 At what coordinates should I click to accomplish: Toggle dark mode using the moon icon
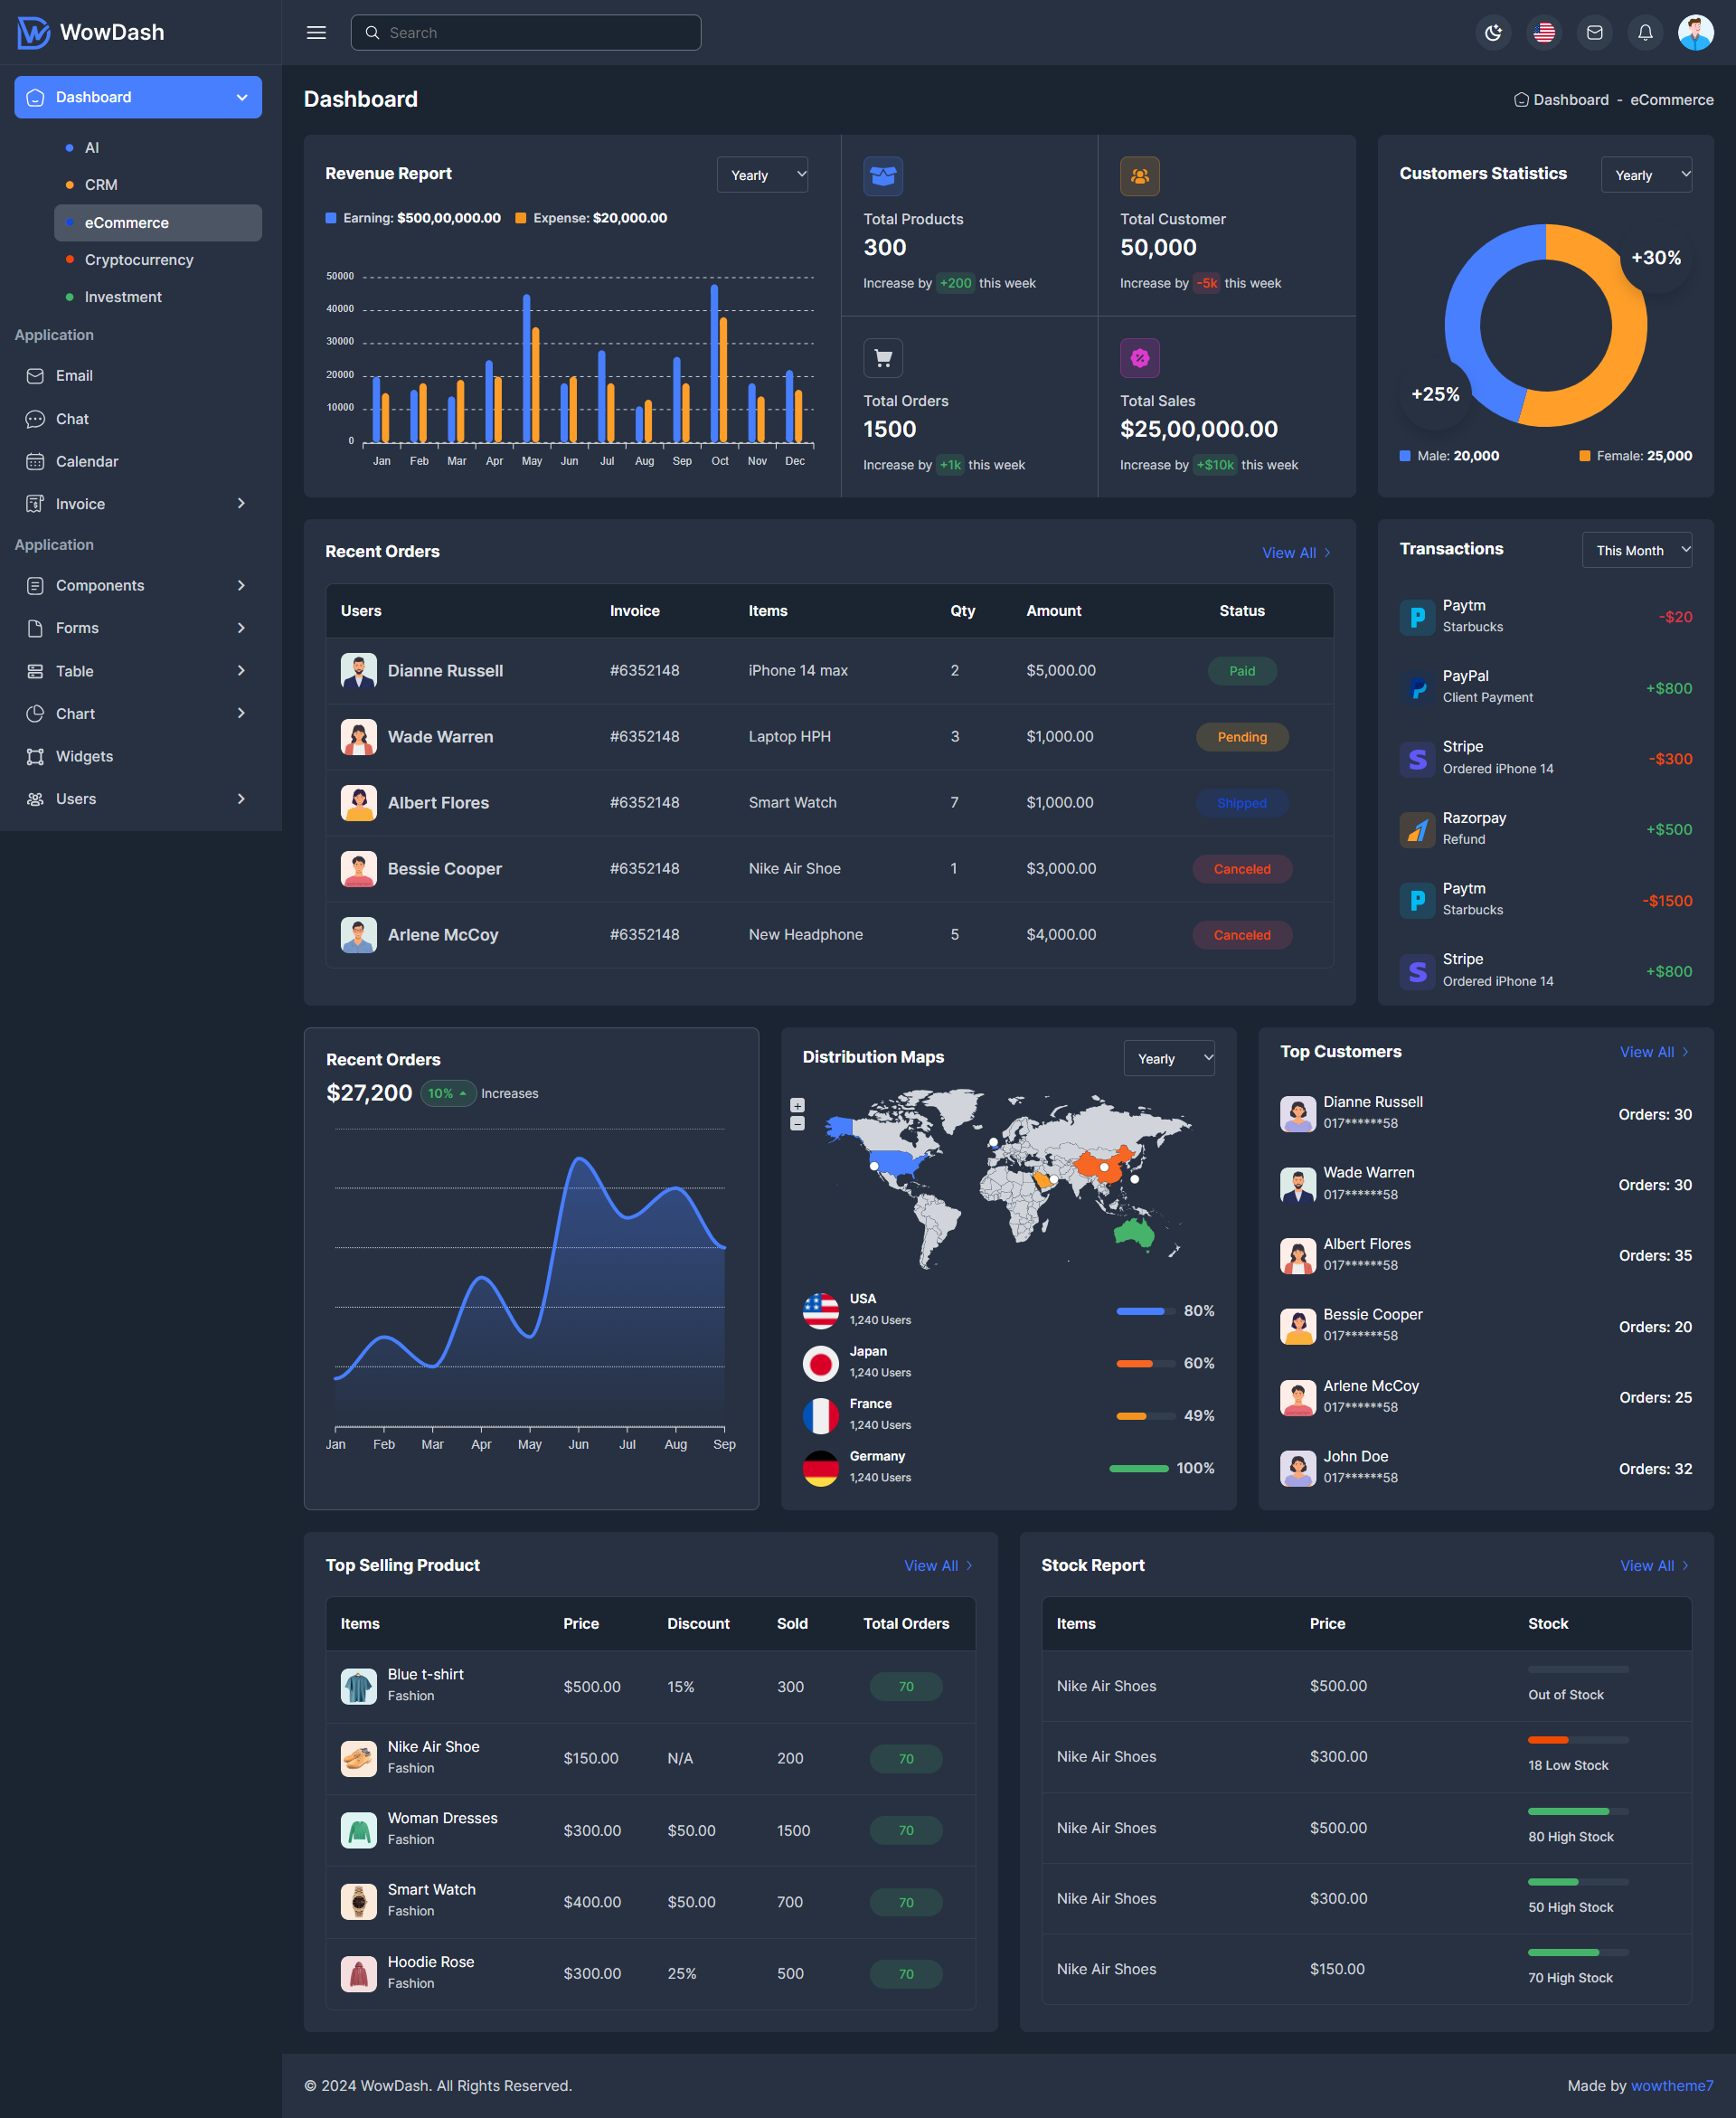tap(1493, 32)
